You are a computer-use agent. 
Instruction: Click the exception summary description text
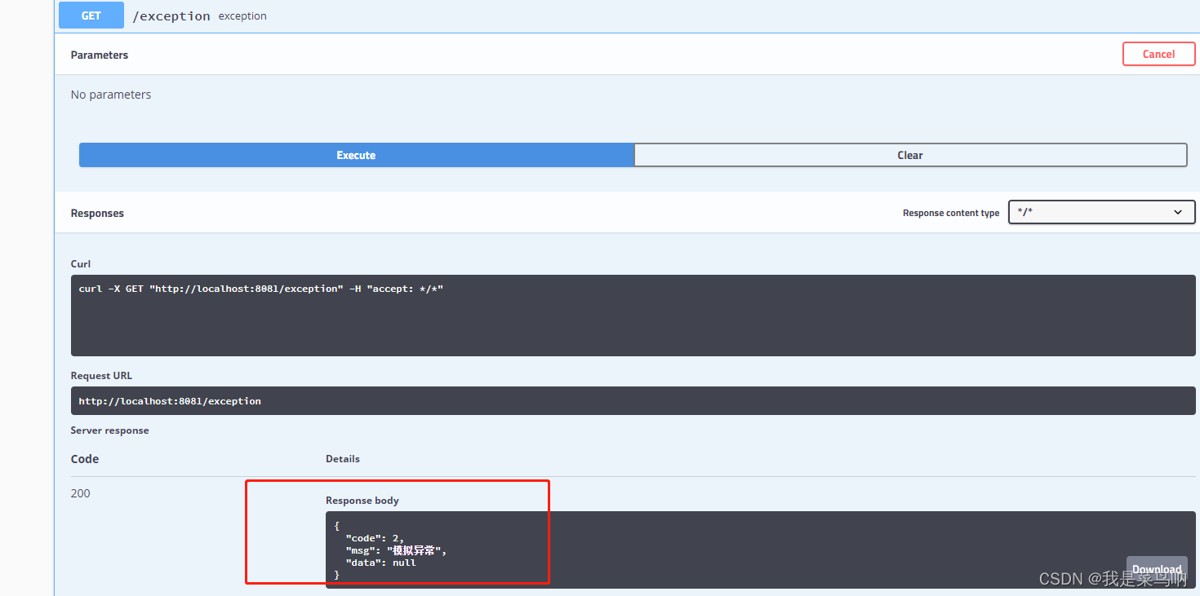[x=243, y=16]
